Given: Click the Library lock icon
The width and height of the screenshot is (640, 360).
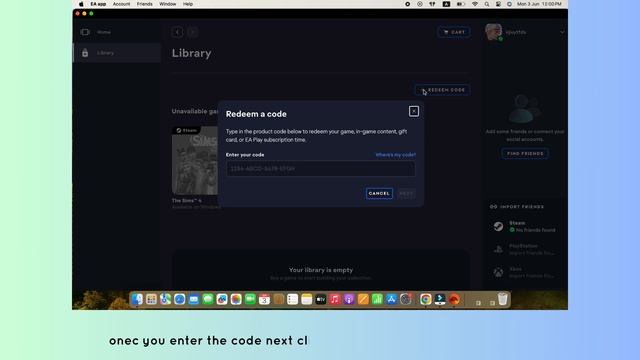Looking at the screenshot, I should pyautogui.click(x=85, y=53).
